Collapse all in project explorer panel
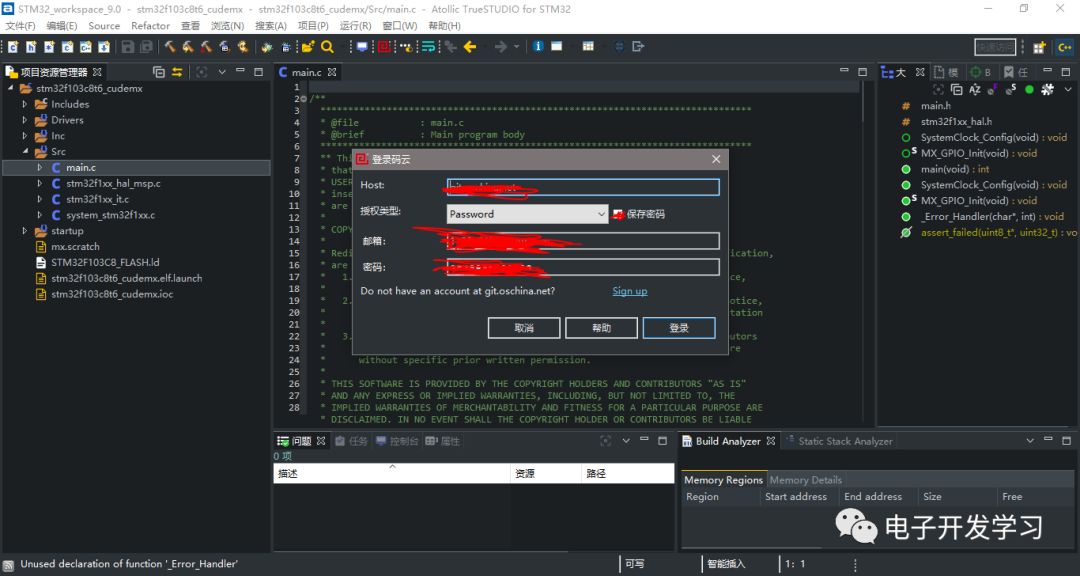 tap(159, 72)
